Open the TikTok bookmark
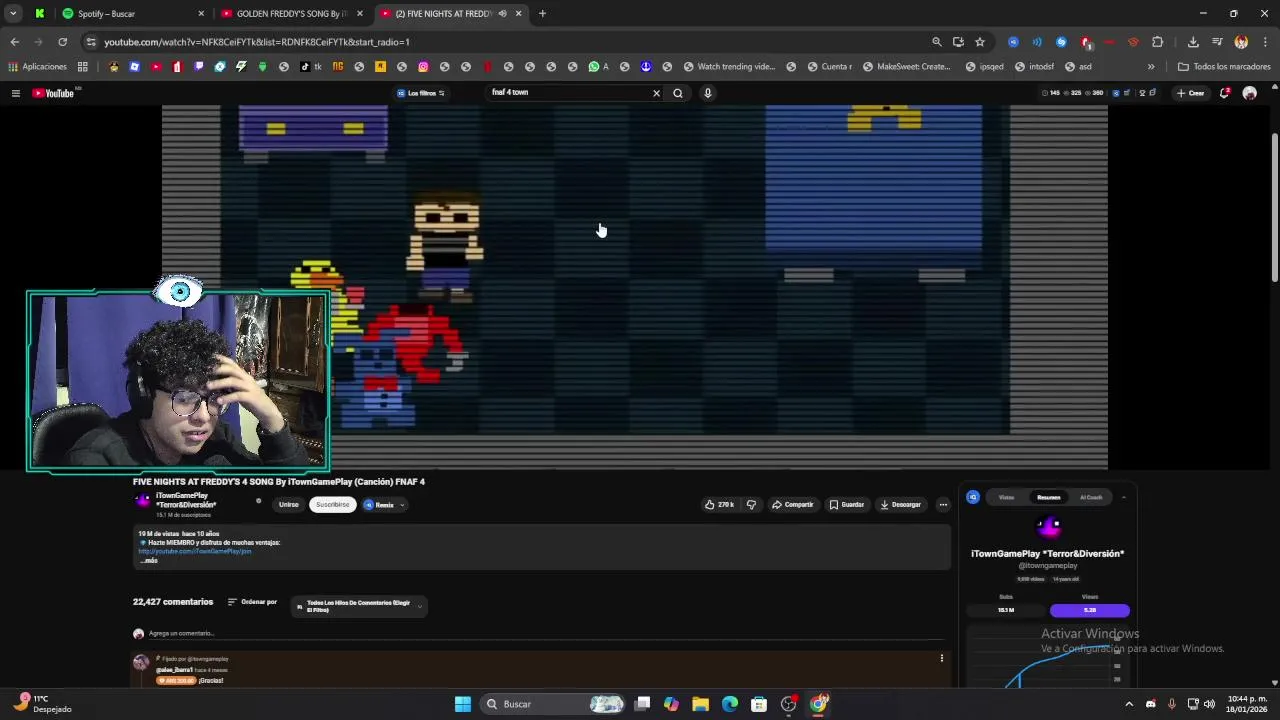 [310, 67]
